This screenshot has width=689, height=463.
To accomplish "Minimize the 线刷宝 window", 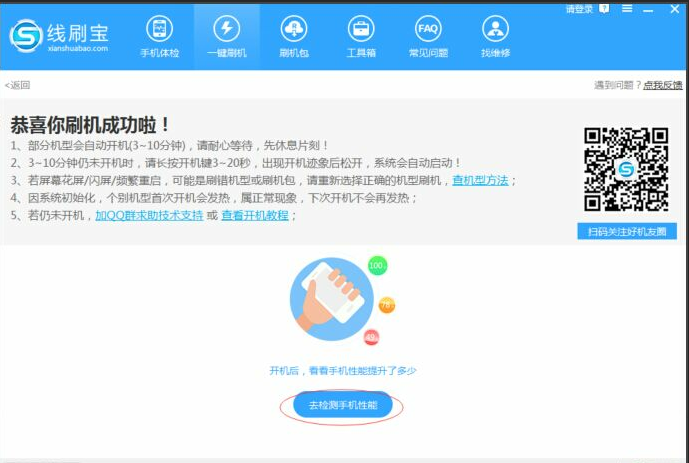I will [647, 9].
